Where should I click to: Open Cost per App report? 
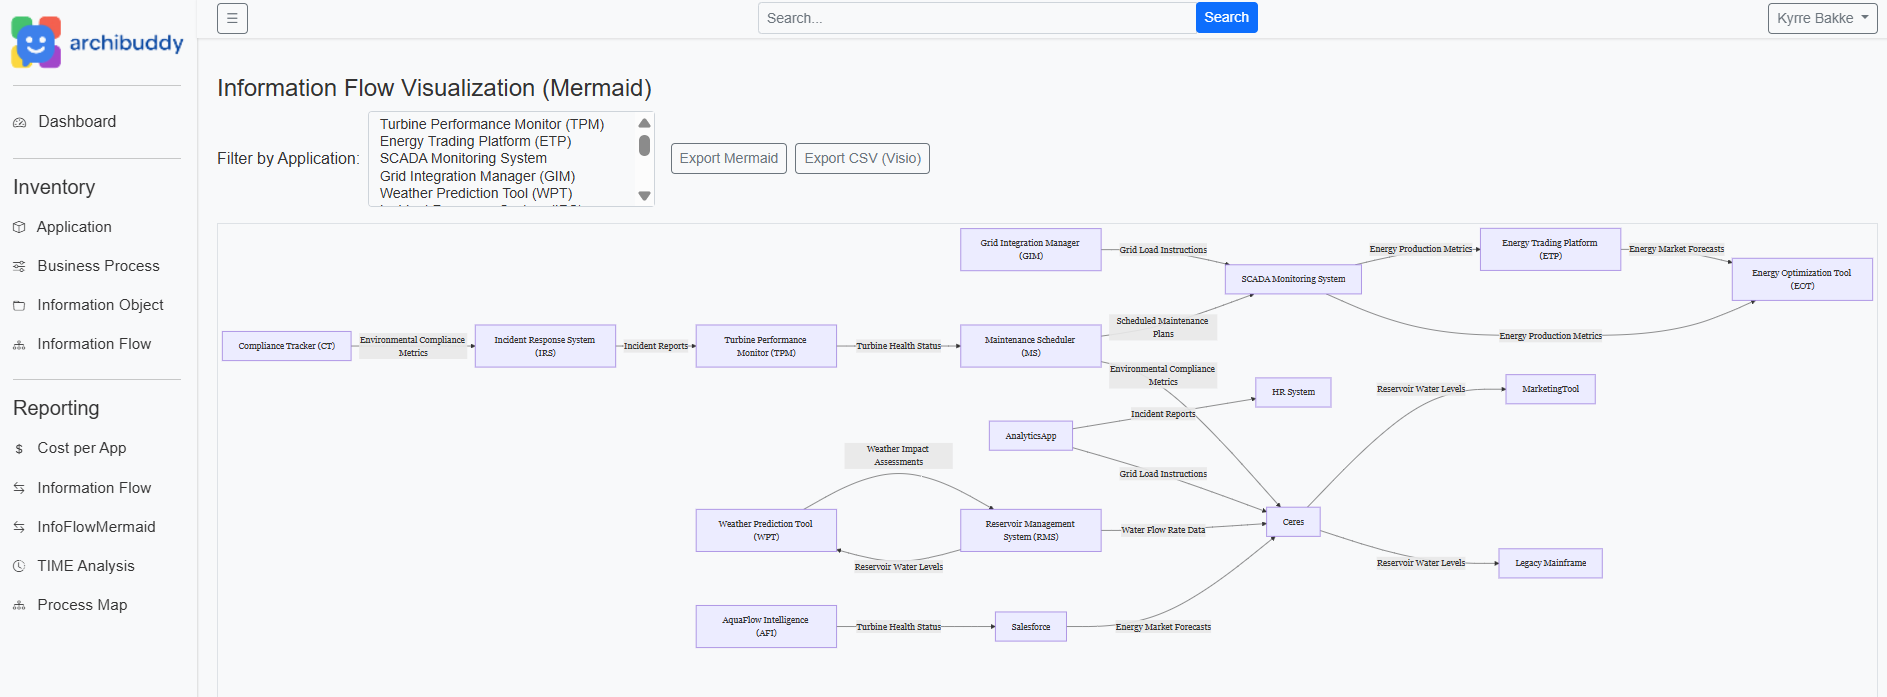[x=81, y=448]
